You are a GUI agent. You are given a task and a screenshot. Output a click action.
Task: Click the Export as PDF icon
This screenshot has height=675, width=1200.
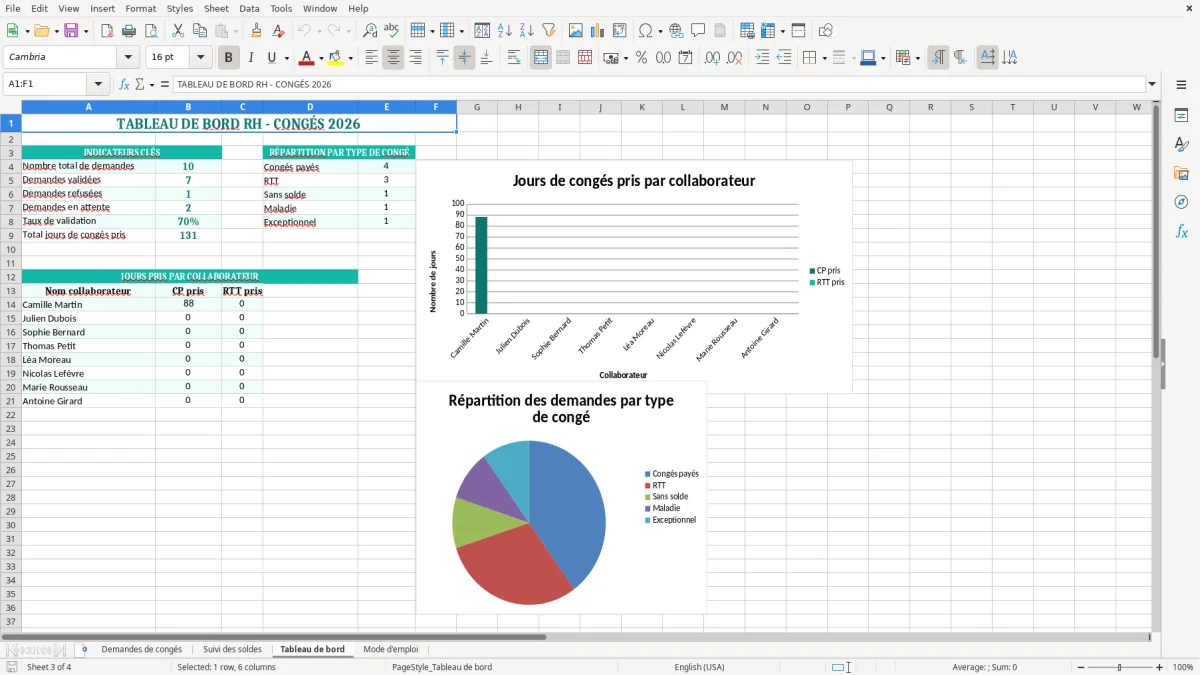(109, 31)
